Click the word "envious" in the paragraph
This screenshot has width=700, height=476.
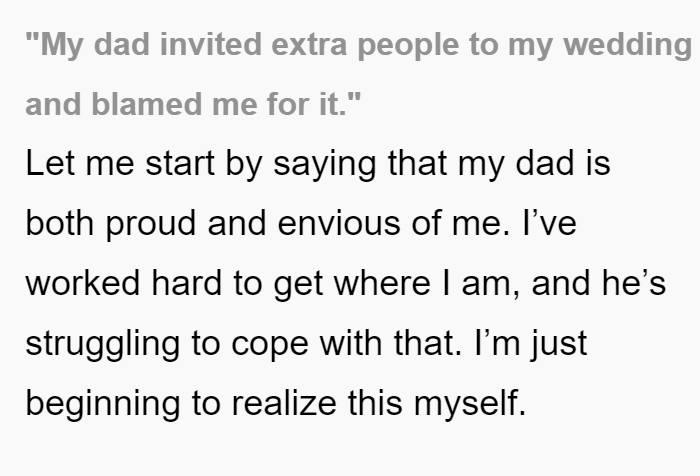339,223
